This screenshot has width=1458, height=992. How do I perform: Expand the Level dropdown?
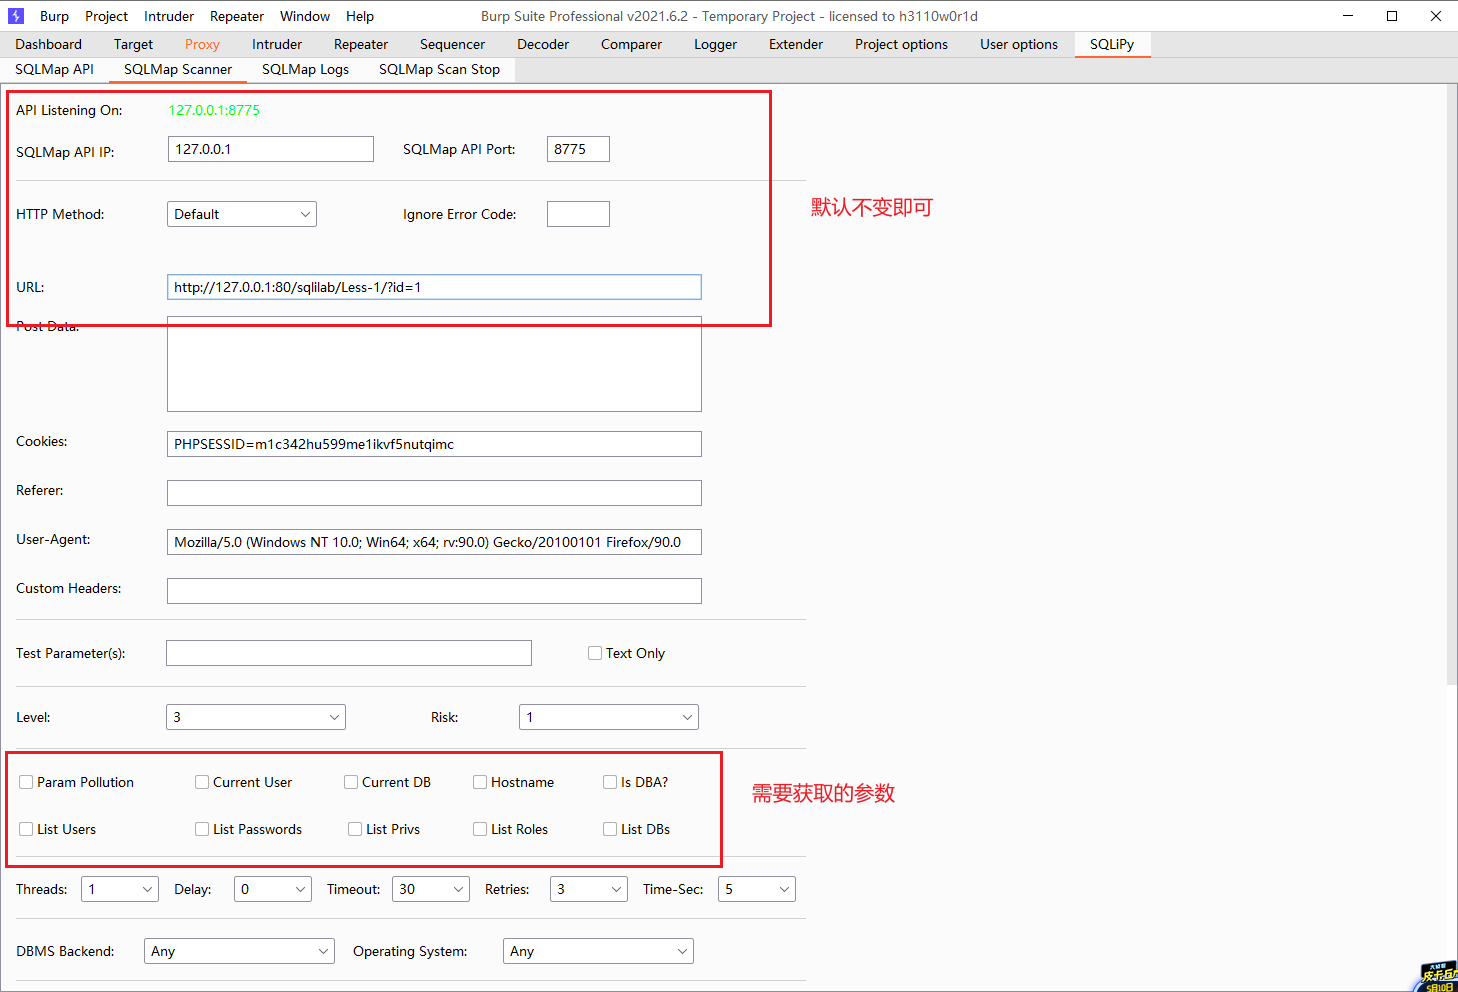[x=256, y=717]
